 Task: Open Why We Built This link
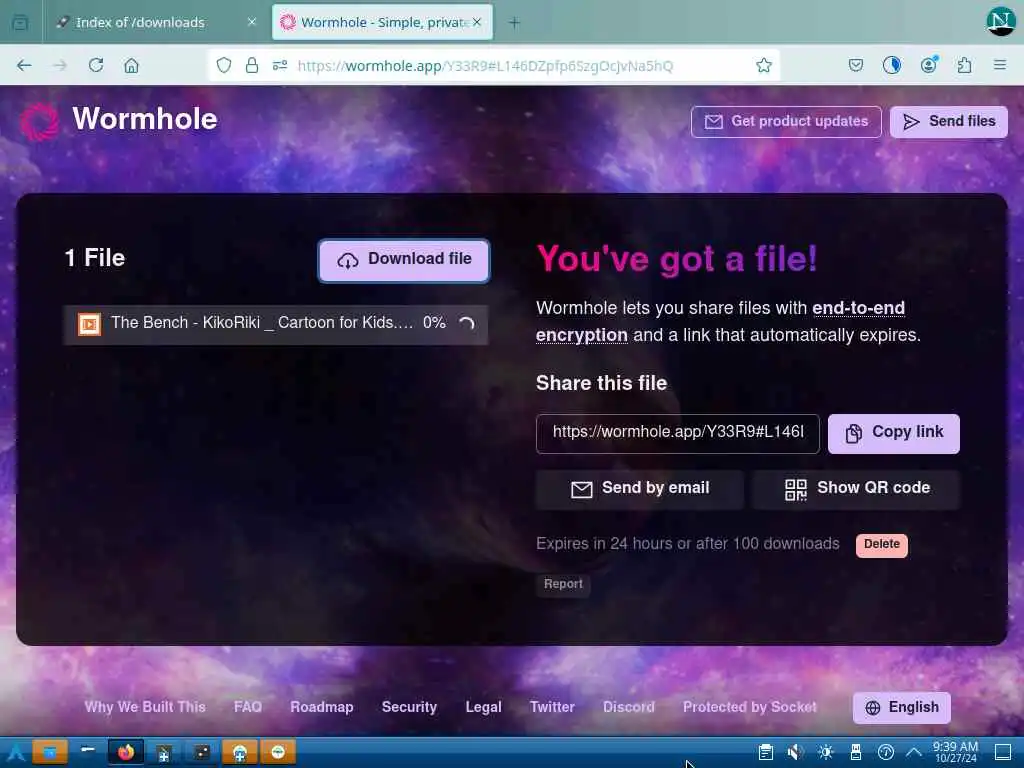(x=145, y=707)
